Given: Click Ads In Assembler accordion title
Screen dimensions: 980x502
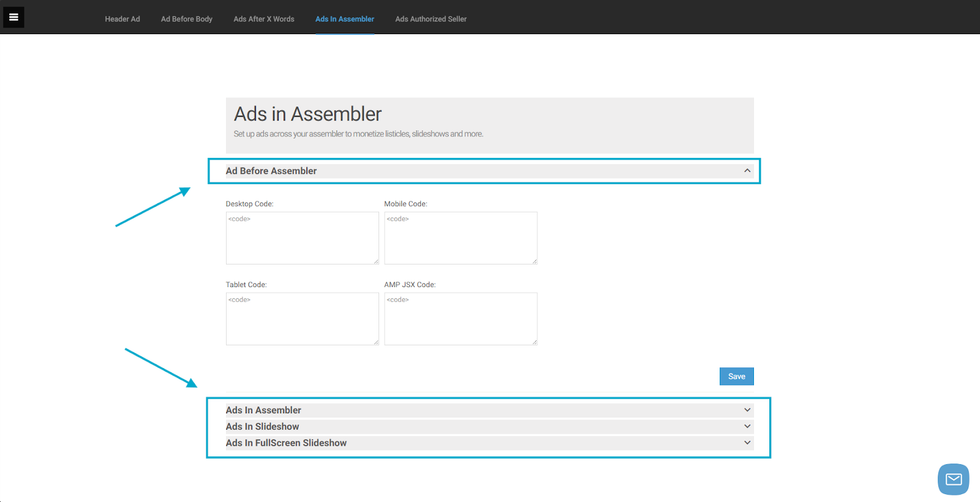Looking at the screenshot, I should tap(263, 410).
